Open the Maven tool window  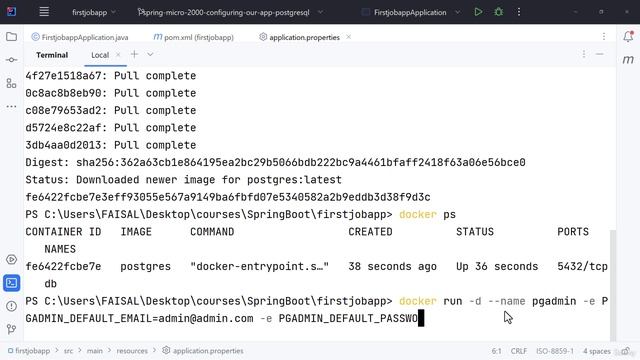point(628,60)
